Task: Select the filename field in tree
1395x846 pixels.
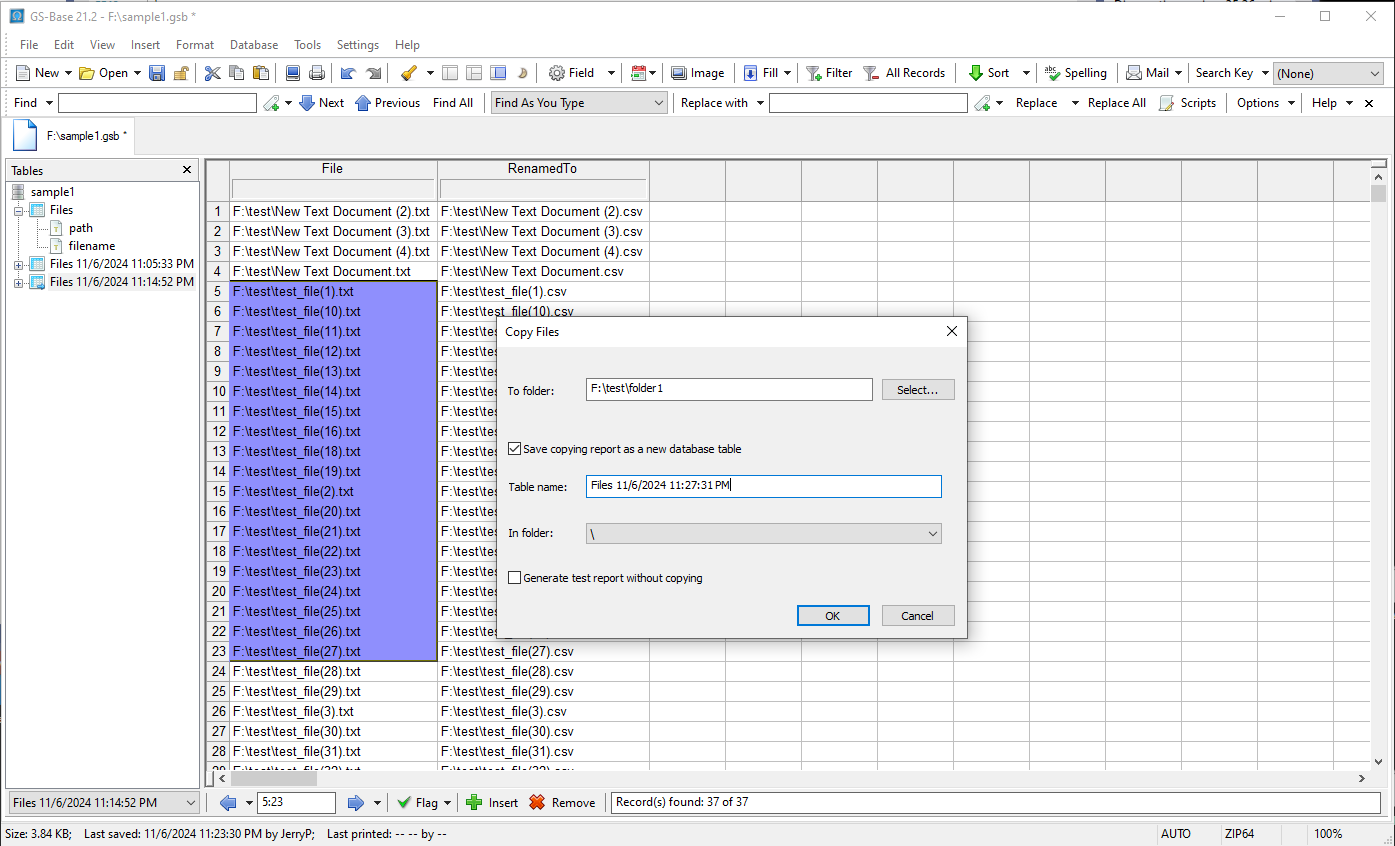Action: (x=92, y=246)
